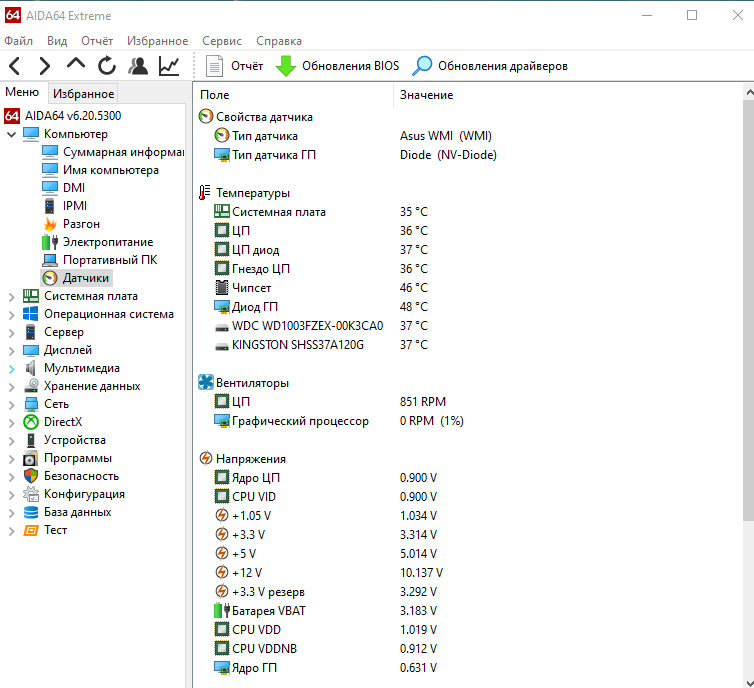Select Электропитание tree item

[108, 242]
